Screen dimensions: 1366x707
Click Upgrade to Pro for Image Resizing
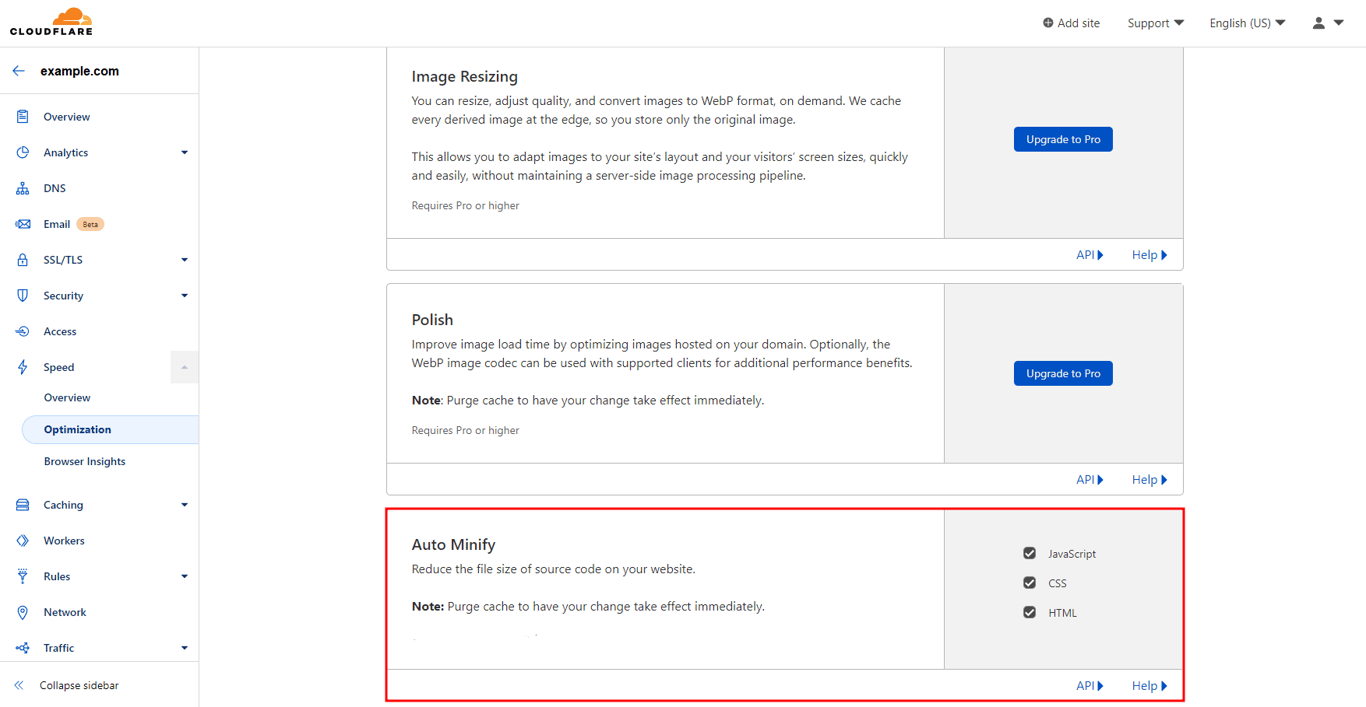point(1063,139)
